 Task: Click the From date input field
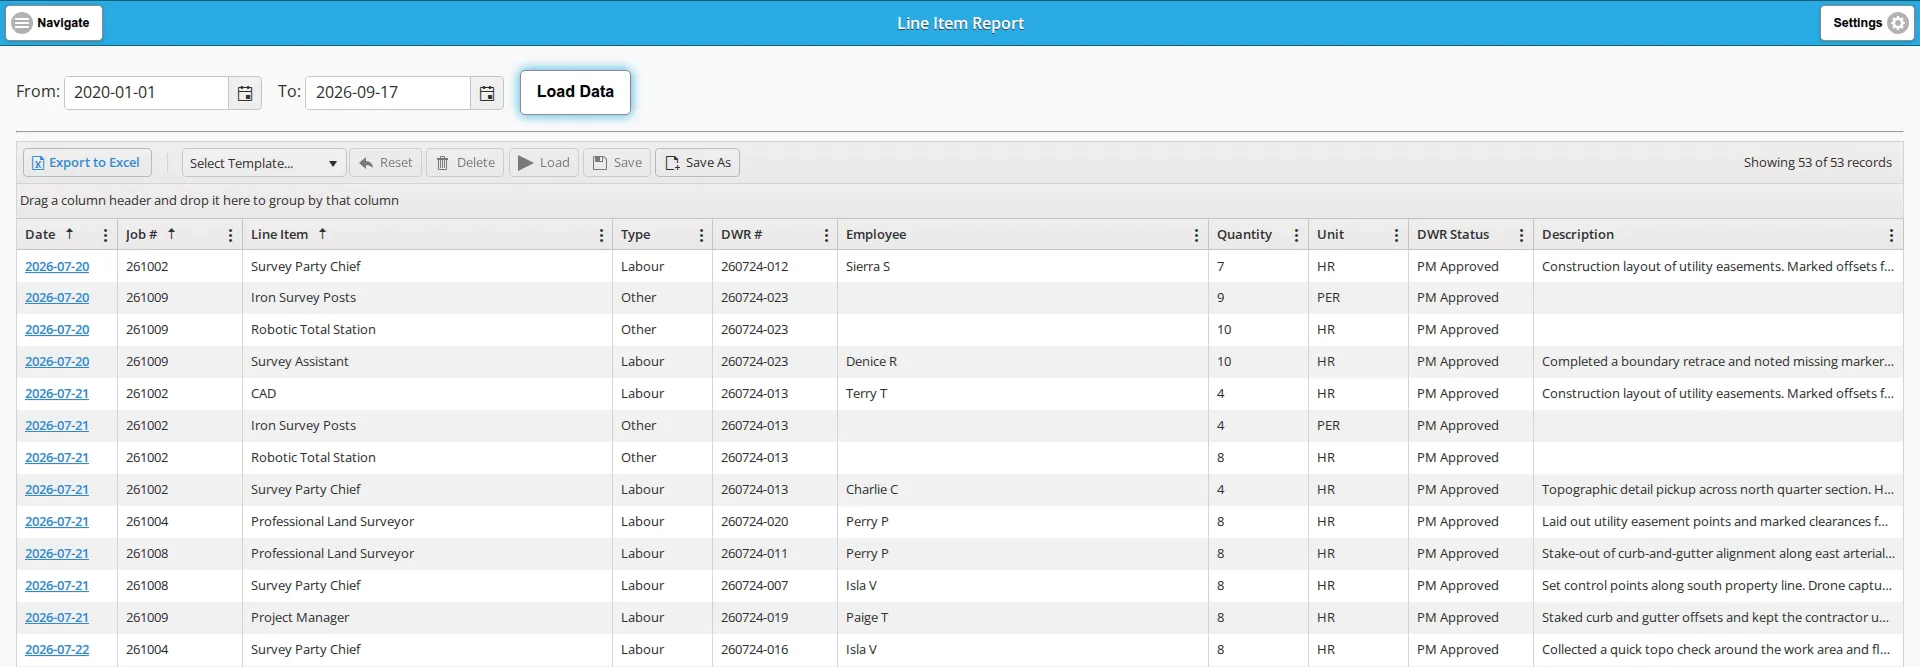click(x=147, y=93)
